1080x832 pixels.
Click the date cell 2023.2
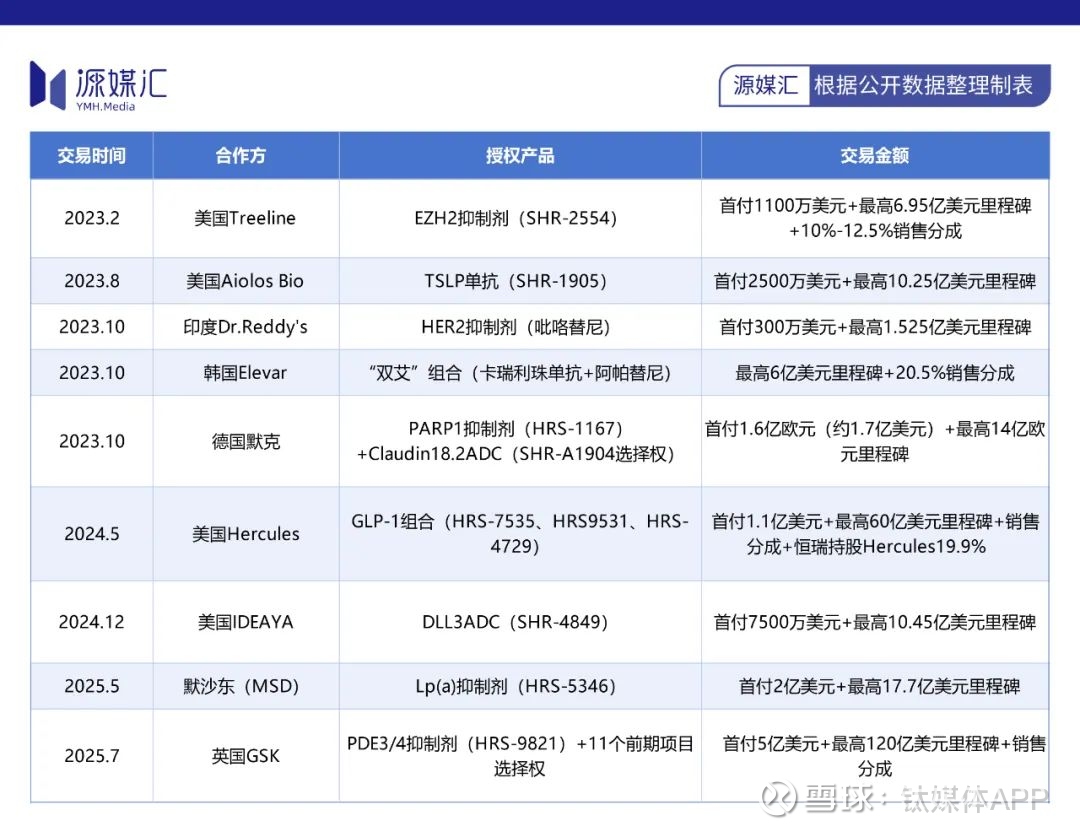[x=92, y=218]
